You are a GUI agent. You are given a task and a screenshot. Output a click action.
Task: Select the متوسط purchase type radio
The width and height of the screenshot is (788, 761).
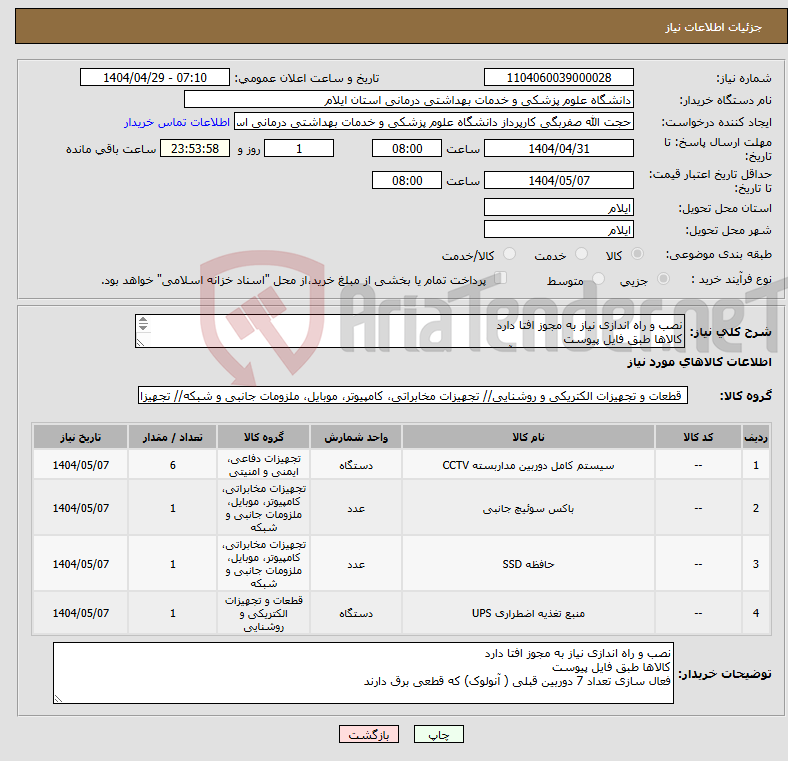(x=598, y=278)
